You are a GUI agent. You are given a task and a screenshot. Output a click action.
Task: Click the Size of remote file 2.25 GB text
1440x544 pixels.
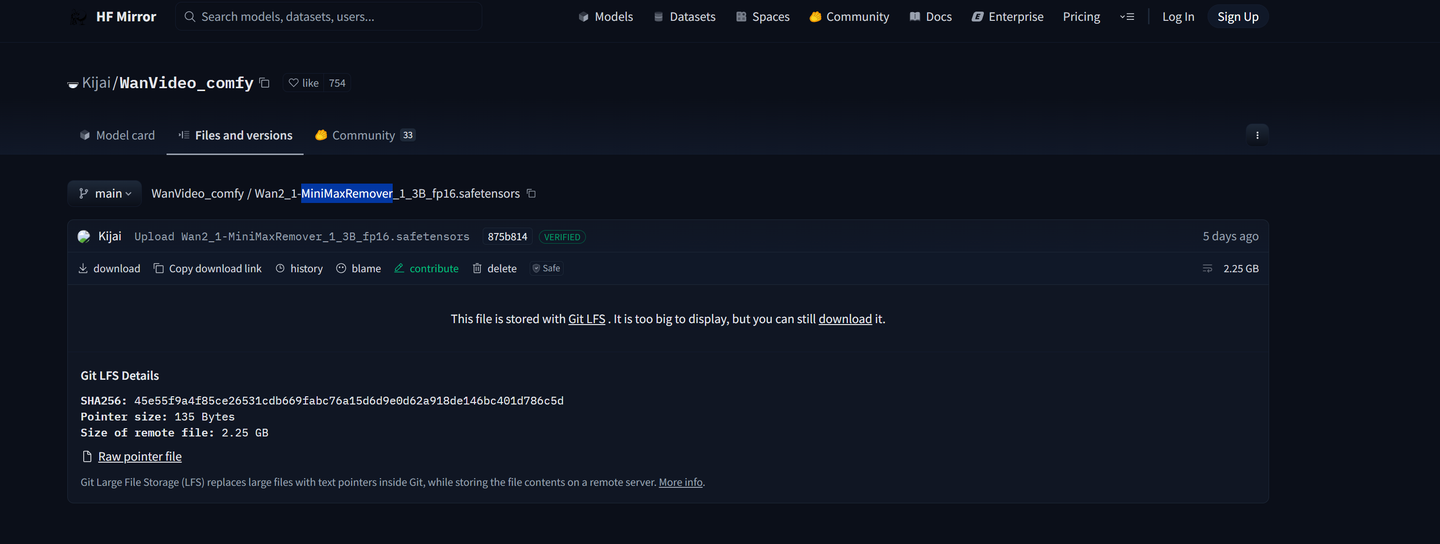tap(175, 433)
